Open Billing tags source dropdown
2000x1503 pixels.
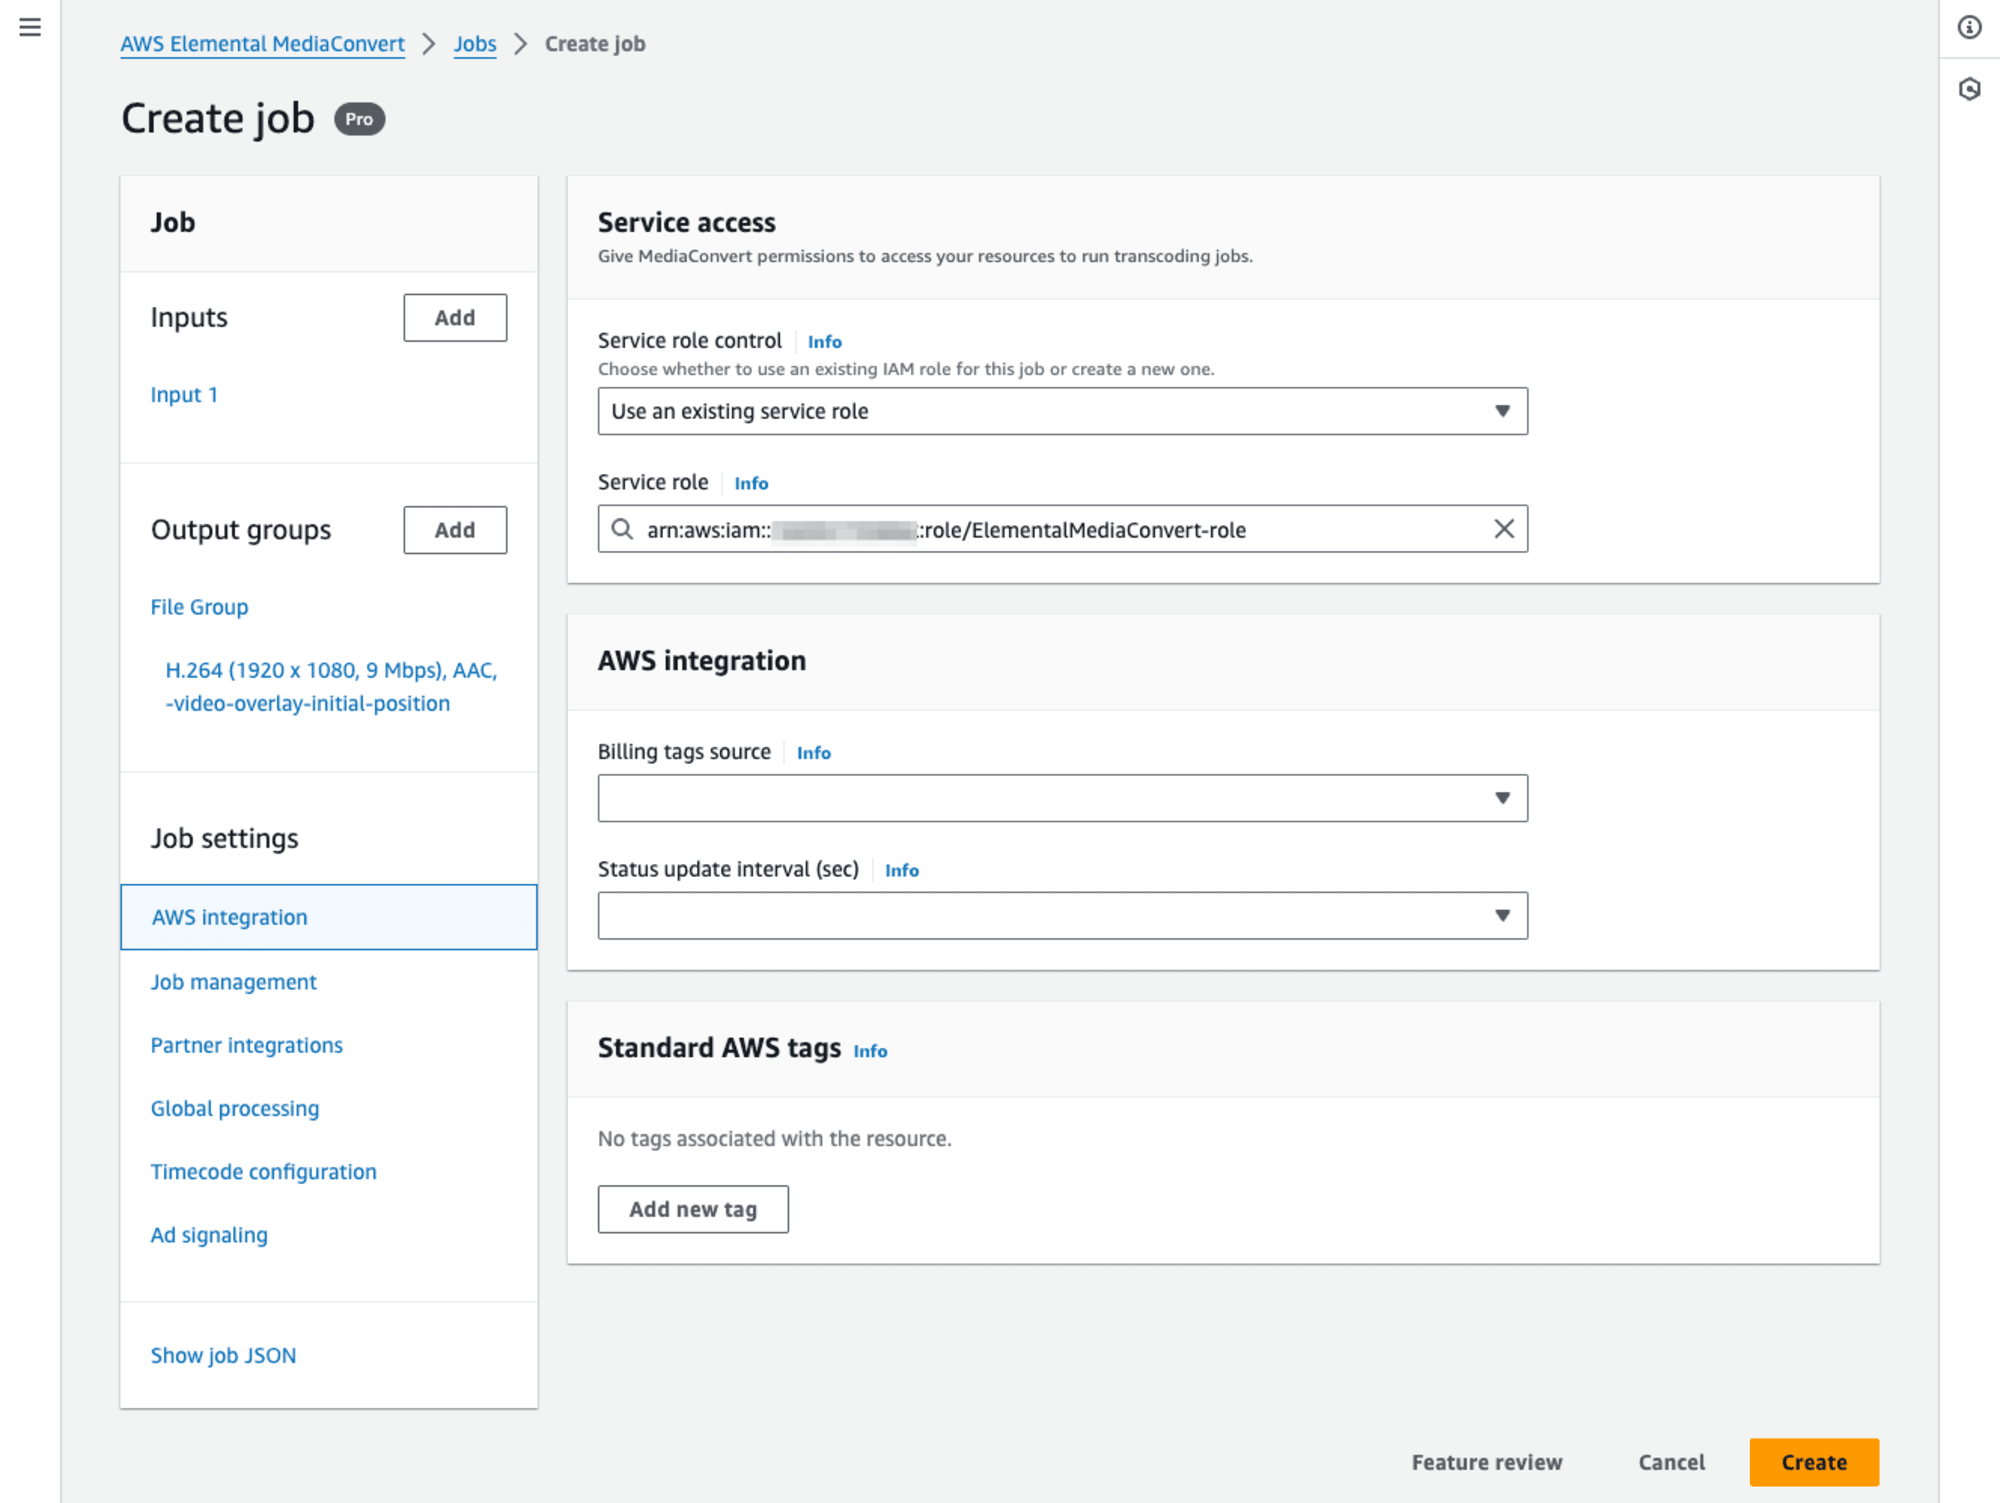[x=1062, y=798]
